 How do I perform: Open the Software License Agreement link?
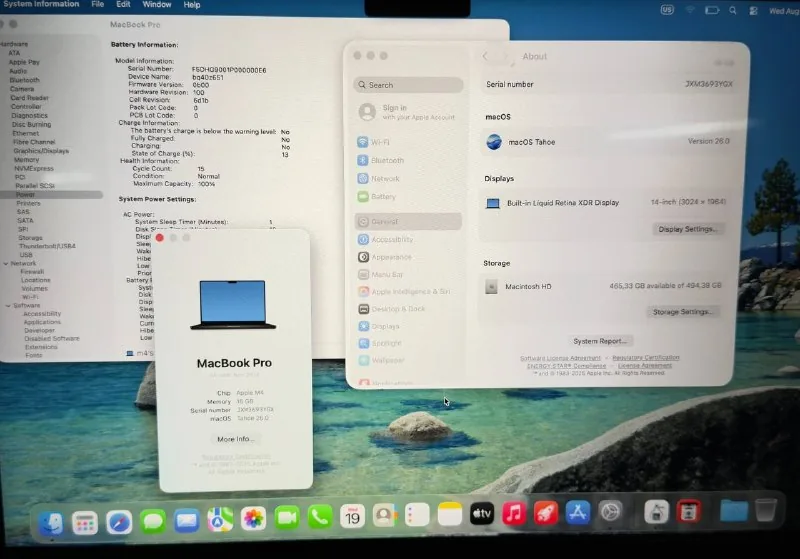pos(560,358)
